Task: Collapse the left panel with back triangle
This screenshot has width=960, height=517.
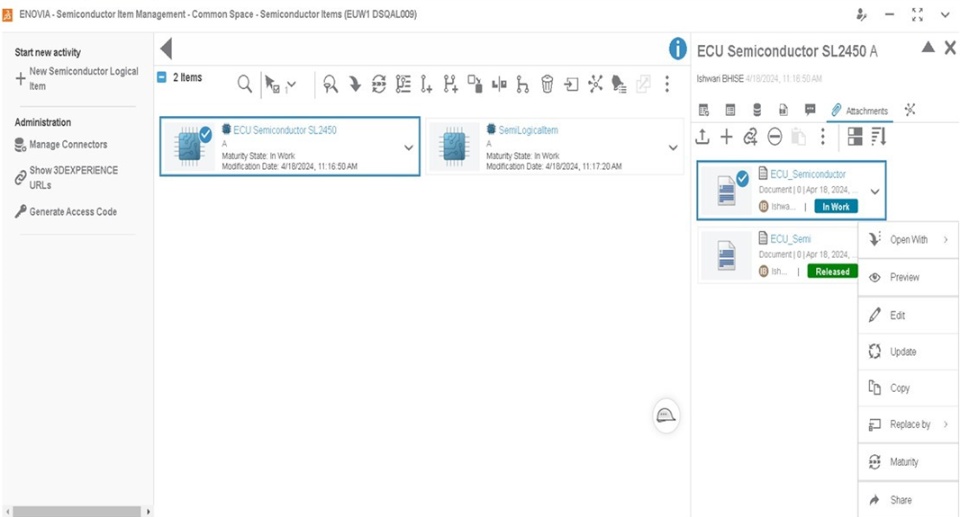Action: (x=167, y=48)
